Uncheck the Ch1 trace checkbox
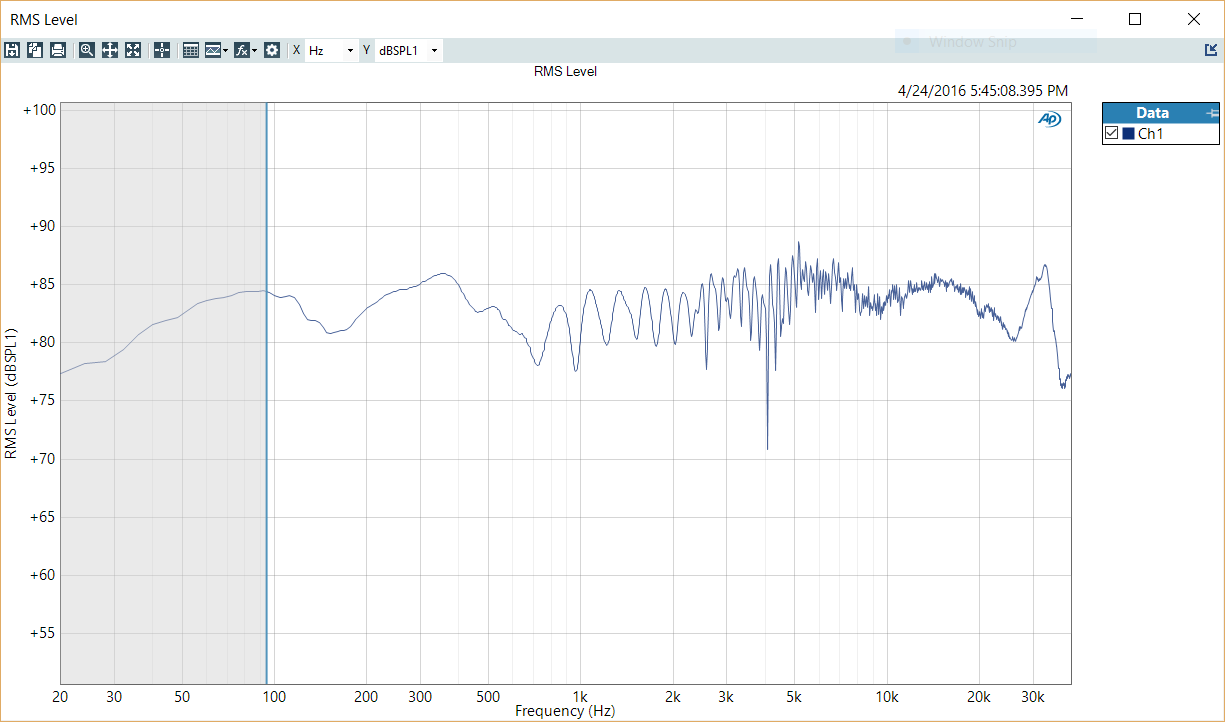The width and height of the screenshot is (1225, 722). pyautogui.click(x=1111, y=134)
